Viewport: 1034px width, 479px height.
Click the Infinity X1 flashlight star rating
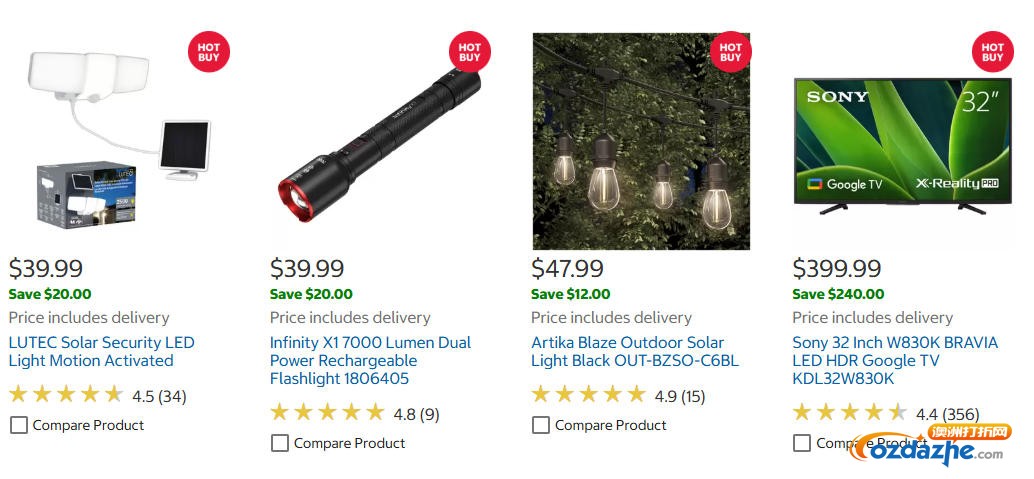tap(327, 413)
